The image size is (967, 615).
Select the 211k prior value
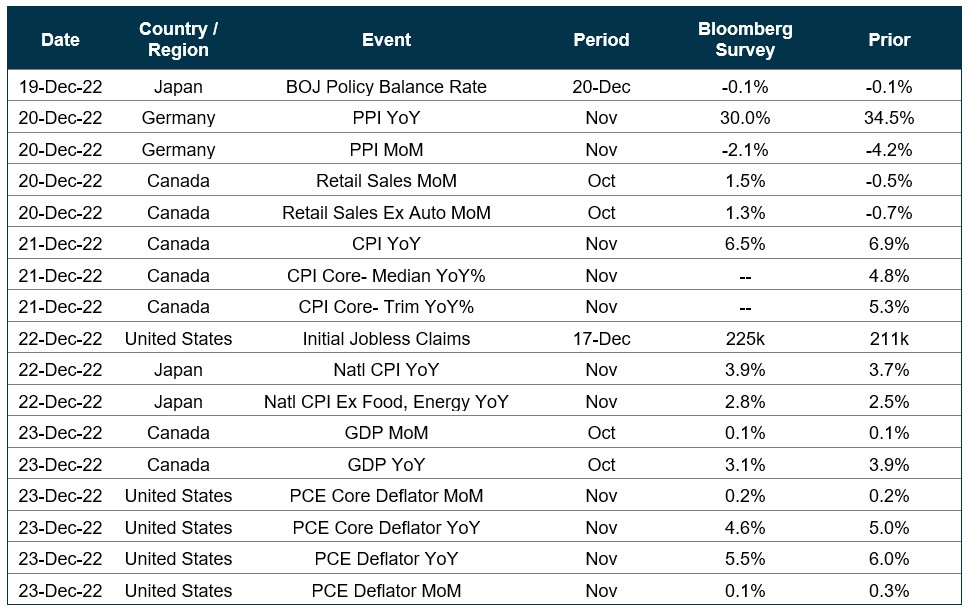tap(889, 339)
